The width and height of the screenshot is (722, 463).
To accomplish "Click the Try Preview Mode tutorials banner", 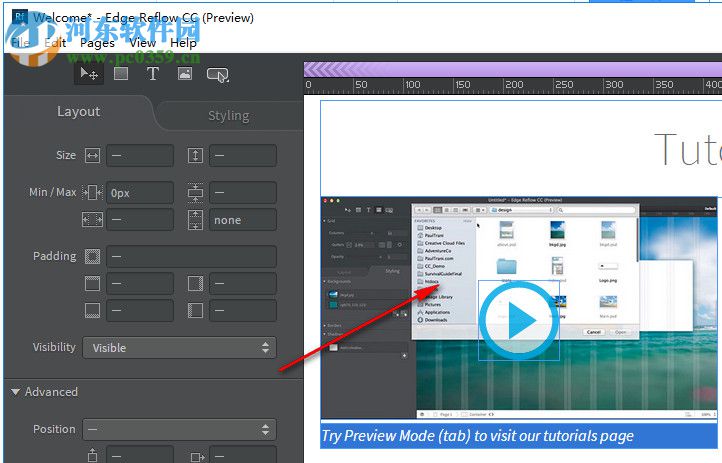I will [x=519, y=435].
